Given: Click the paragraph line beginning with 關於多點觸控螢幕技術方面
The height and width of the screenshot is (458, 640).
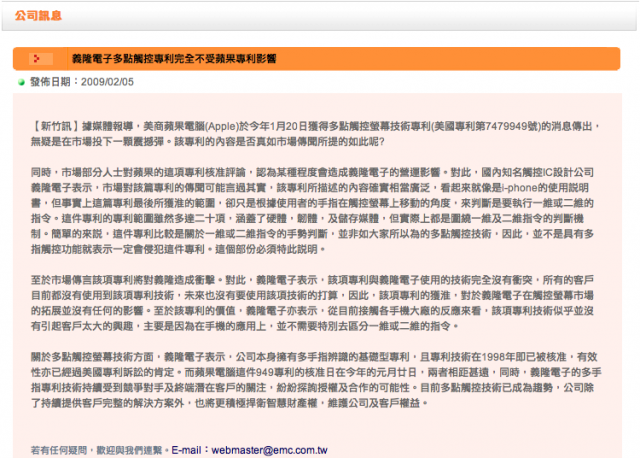Looking at the screenshot, I should (314, 357).
